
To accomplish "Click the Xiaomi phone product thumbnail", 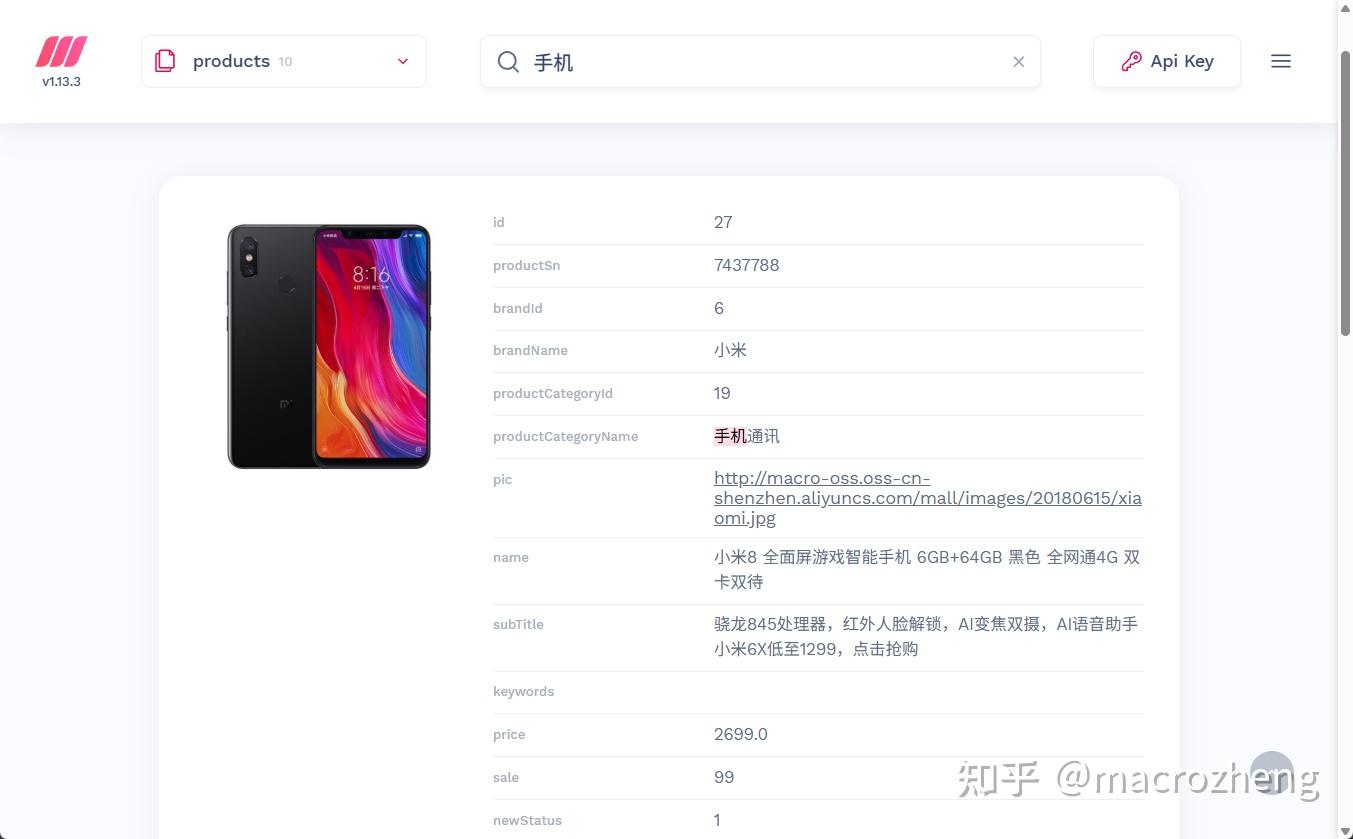I will point(329,345).
